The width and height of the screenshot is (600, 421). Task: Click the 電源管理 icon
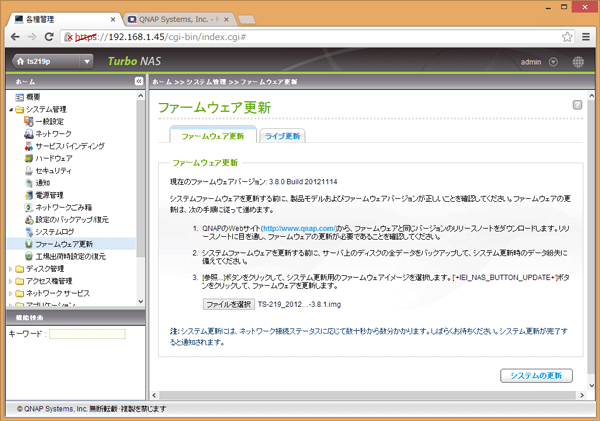coord(29,195)
